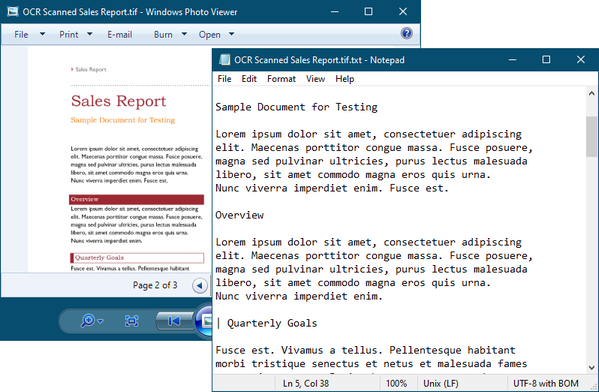Click the Actual size / fit to window button
599x392 pixels.
point(131,321)
